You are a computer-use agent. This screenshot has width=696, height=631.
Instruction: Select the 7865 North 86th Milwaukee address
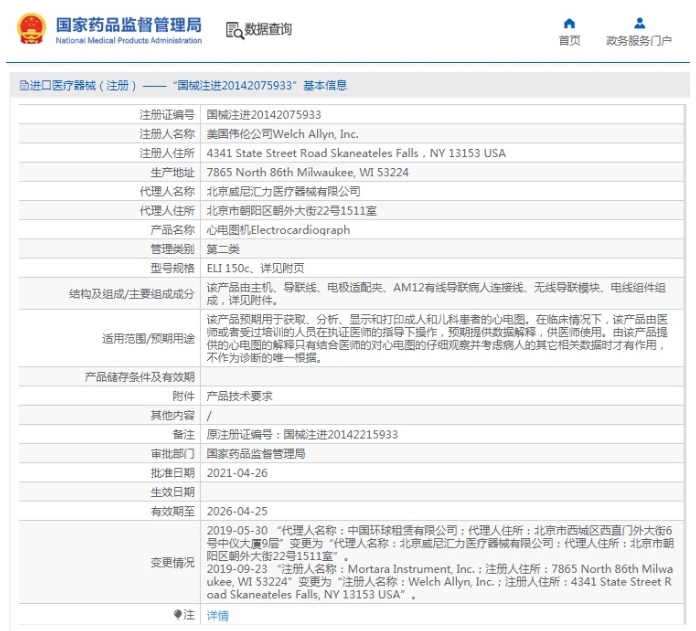tap(307, 172)
